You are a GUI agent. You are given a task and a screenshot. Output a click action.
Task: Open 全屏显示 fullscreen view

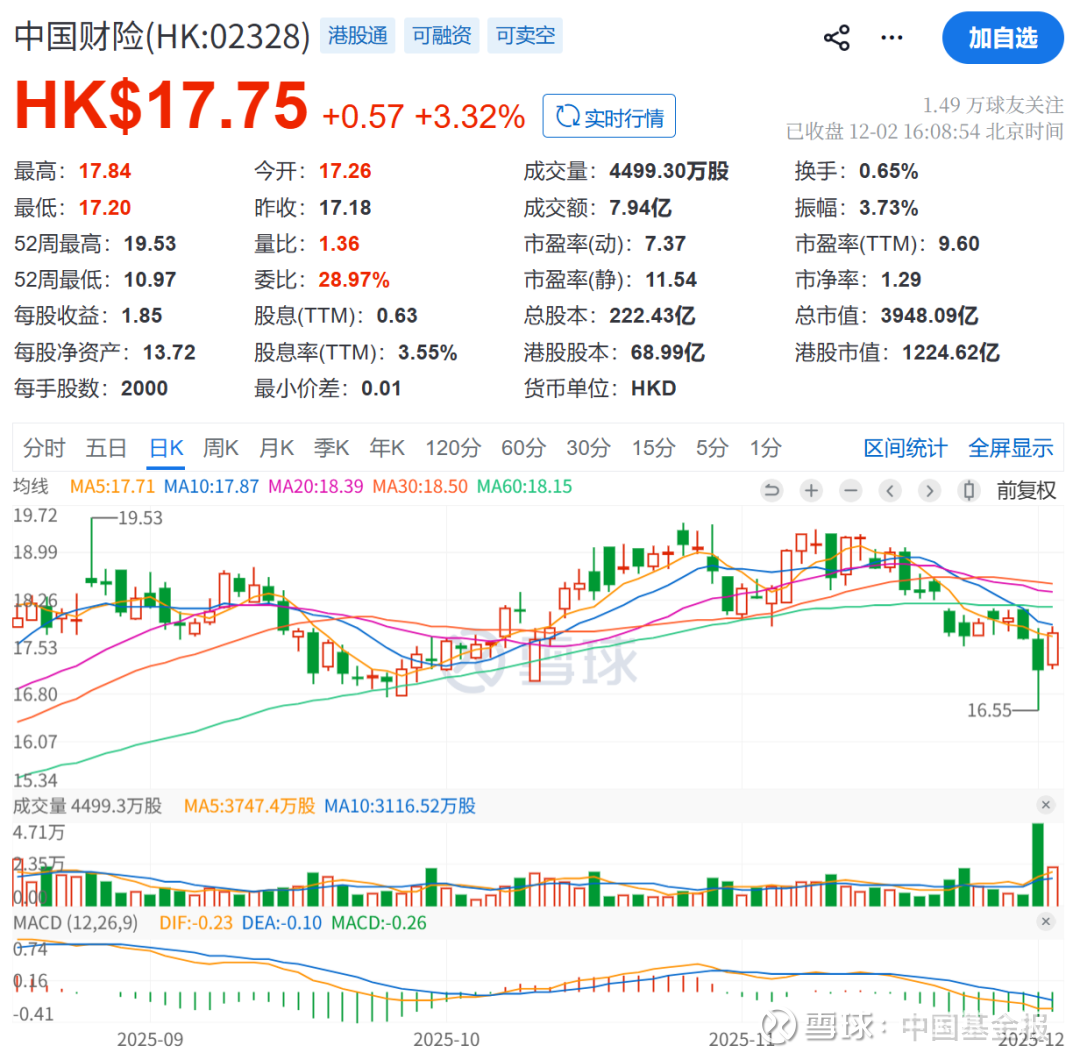click(x=1010, y=448)
